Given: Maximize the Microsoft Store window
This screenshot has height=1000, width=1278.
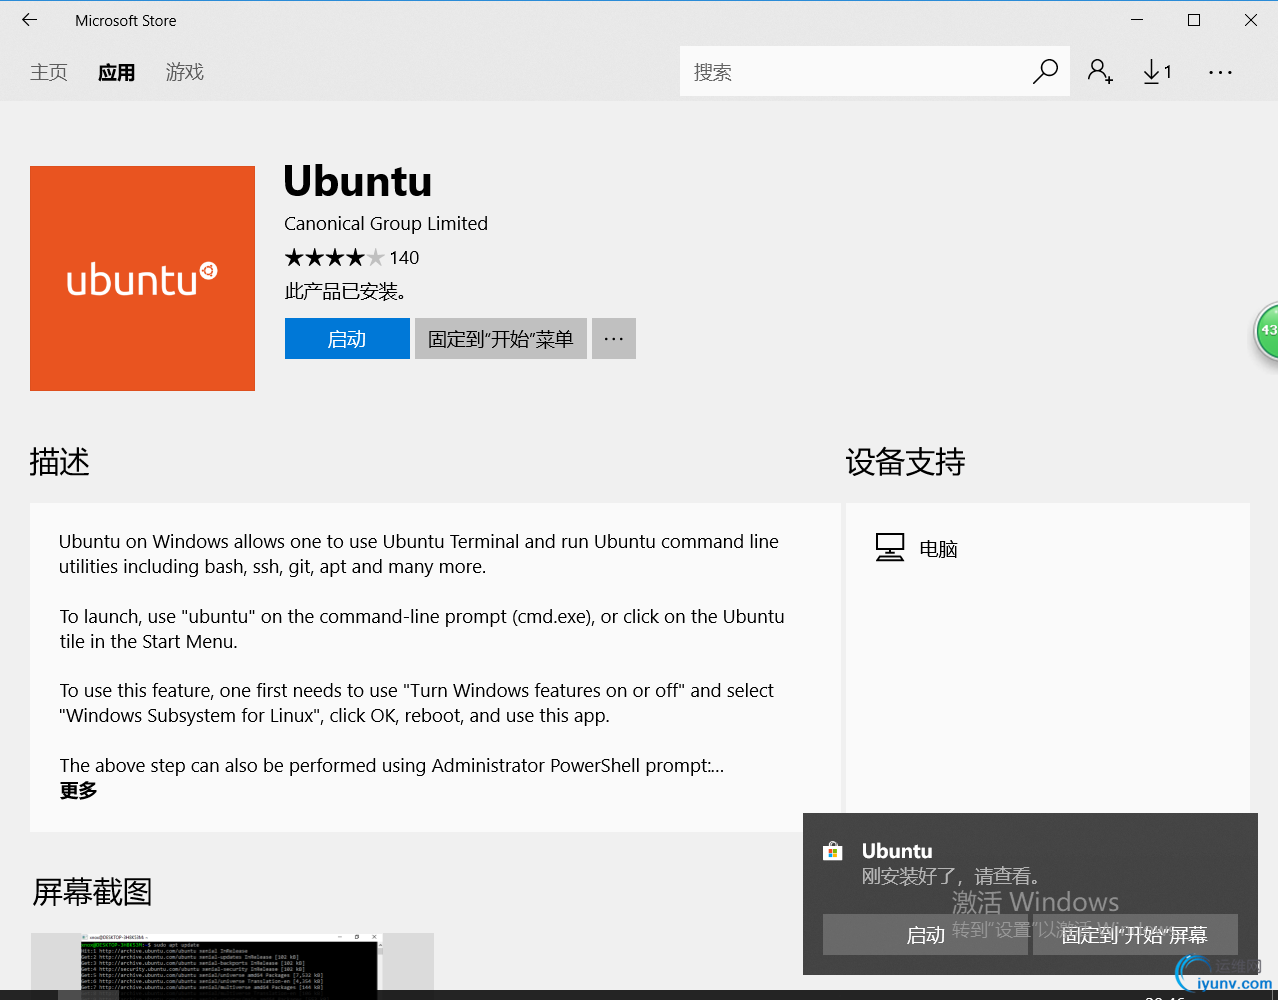Looking at the screenshot, I should (x=1194, y=20).
